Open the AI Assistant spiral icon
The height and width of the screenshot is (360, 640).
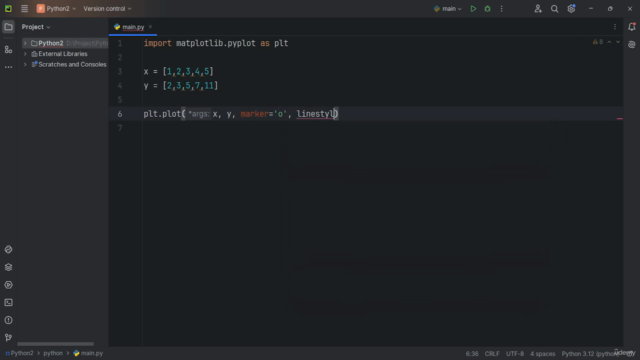(632, 44)
